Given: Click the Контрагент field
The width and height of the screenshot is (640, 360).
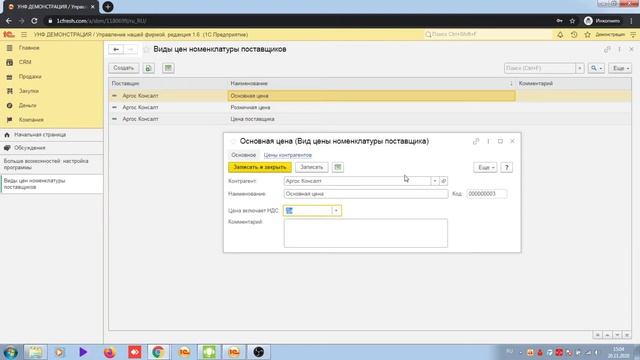Looking at the screenshot, I should 357,181.
